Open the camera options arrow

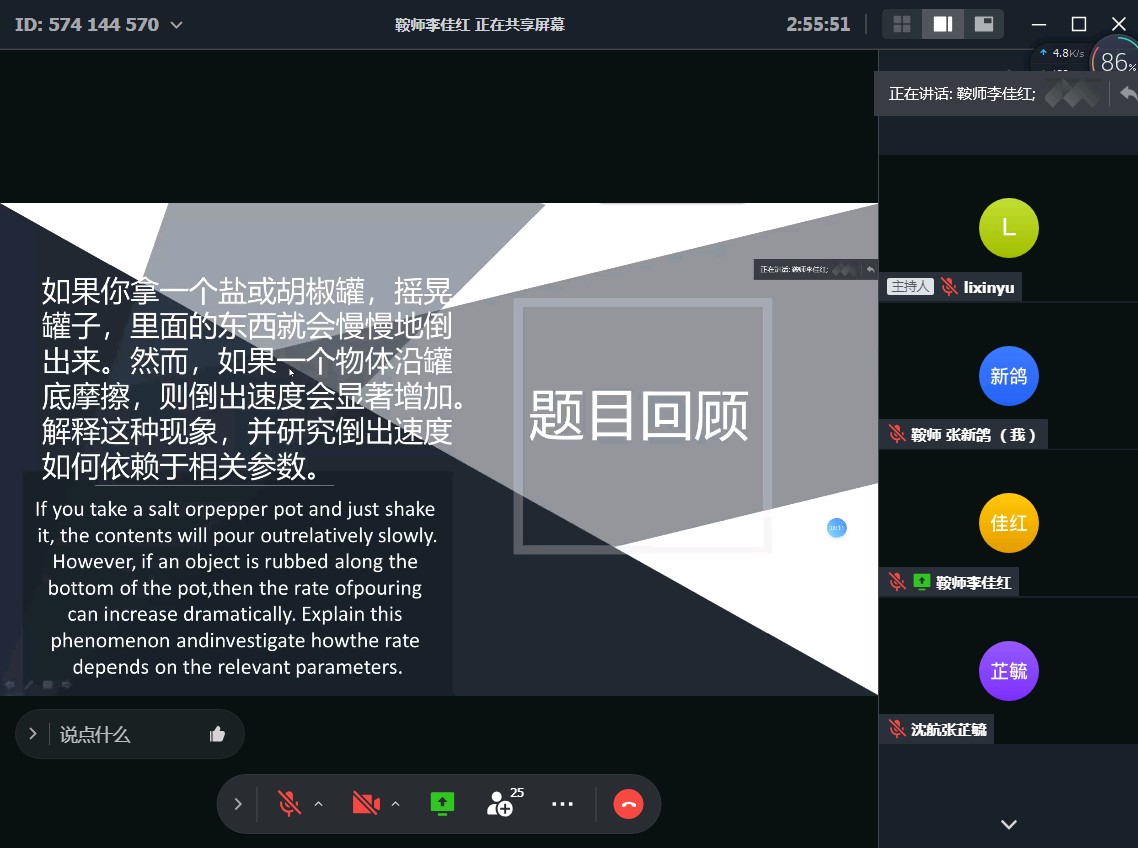coord(395,803)
